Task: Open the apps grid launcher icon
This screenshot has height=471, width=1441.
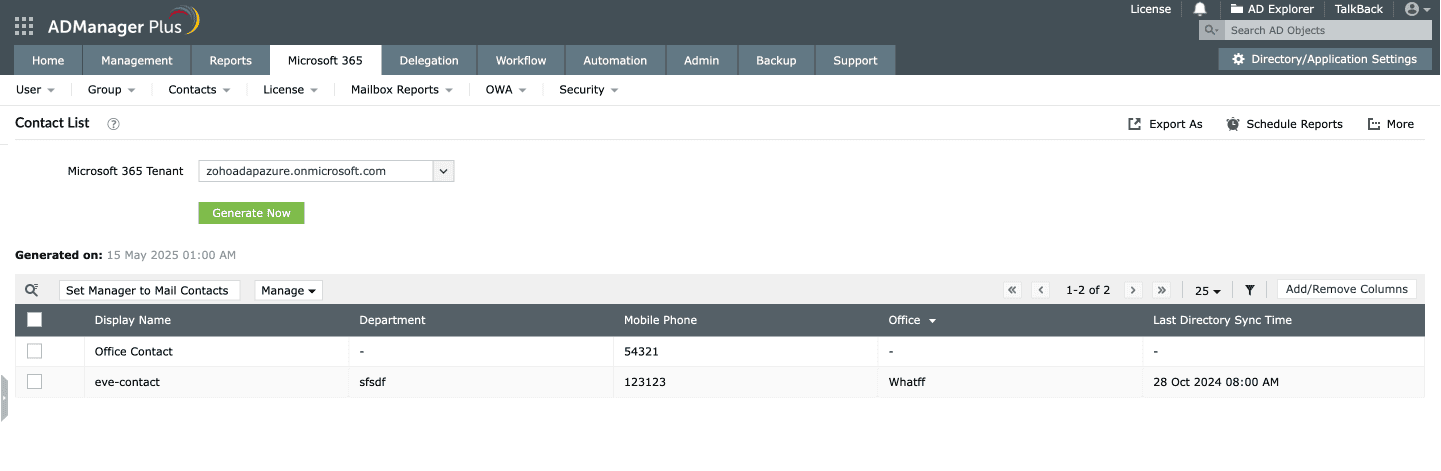Action: coord(24,25)
